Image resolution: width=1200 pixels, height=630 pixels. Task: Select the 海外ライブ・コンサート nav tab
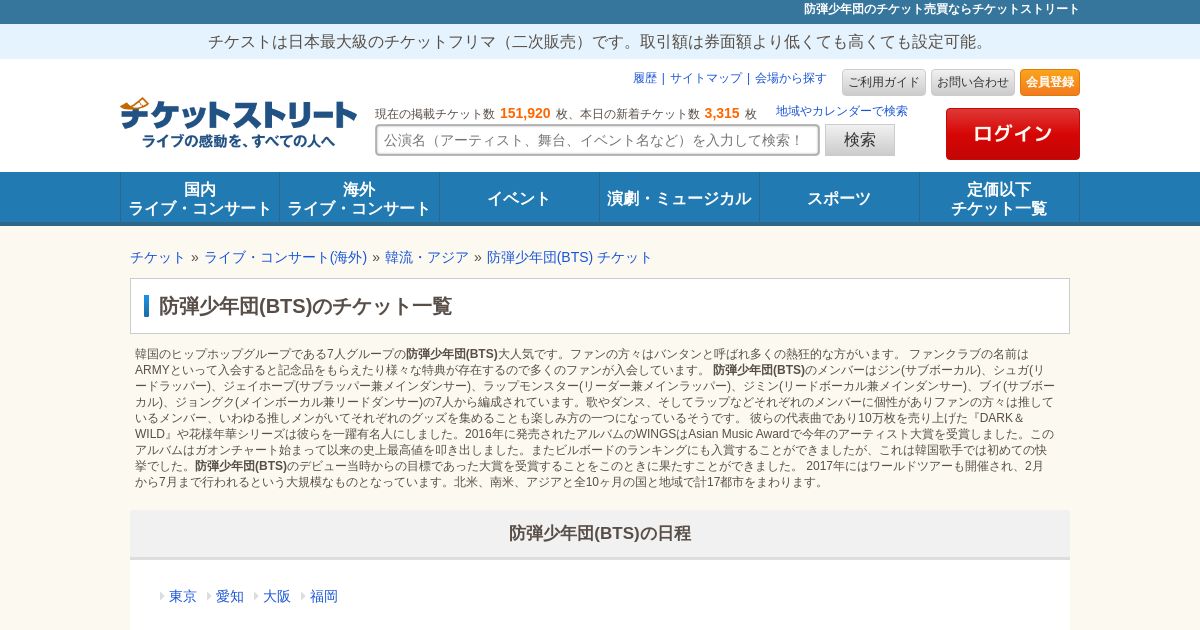359,198
